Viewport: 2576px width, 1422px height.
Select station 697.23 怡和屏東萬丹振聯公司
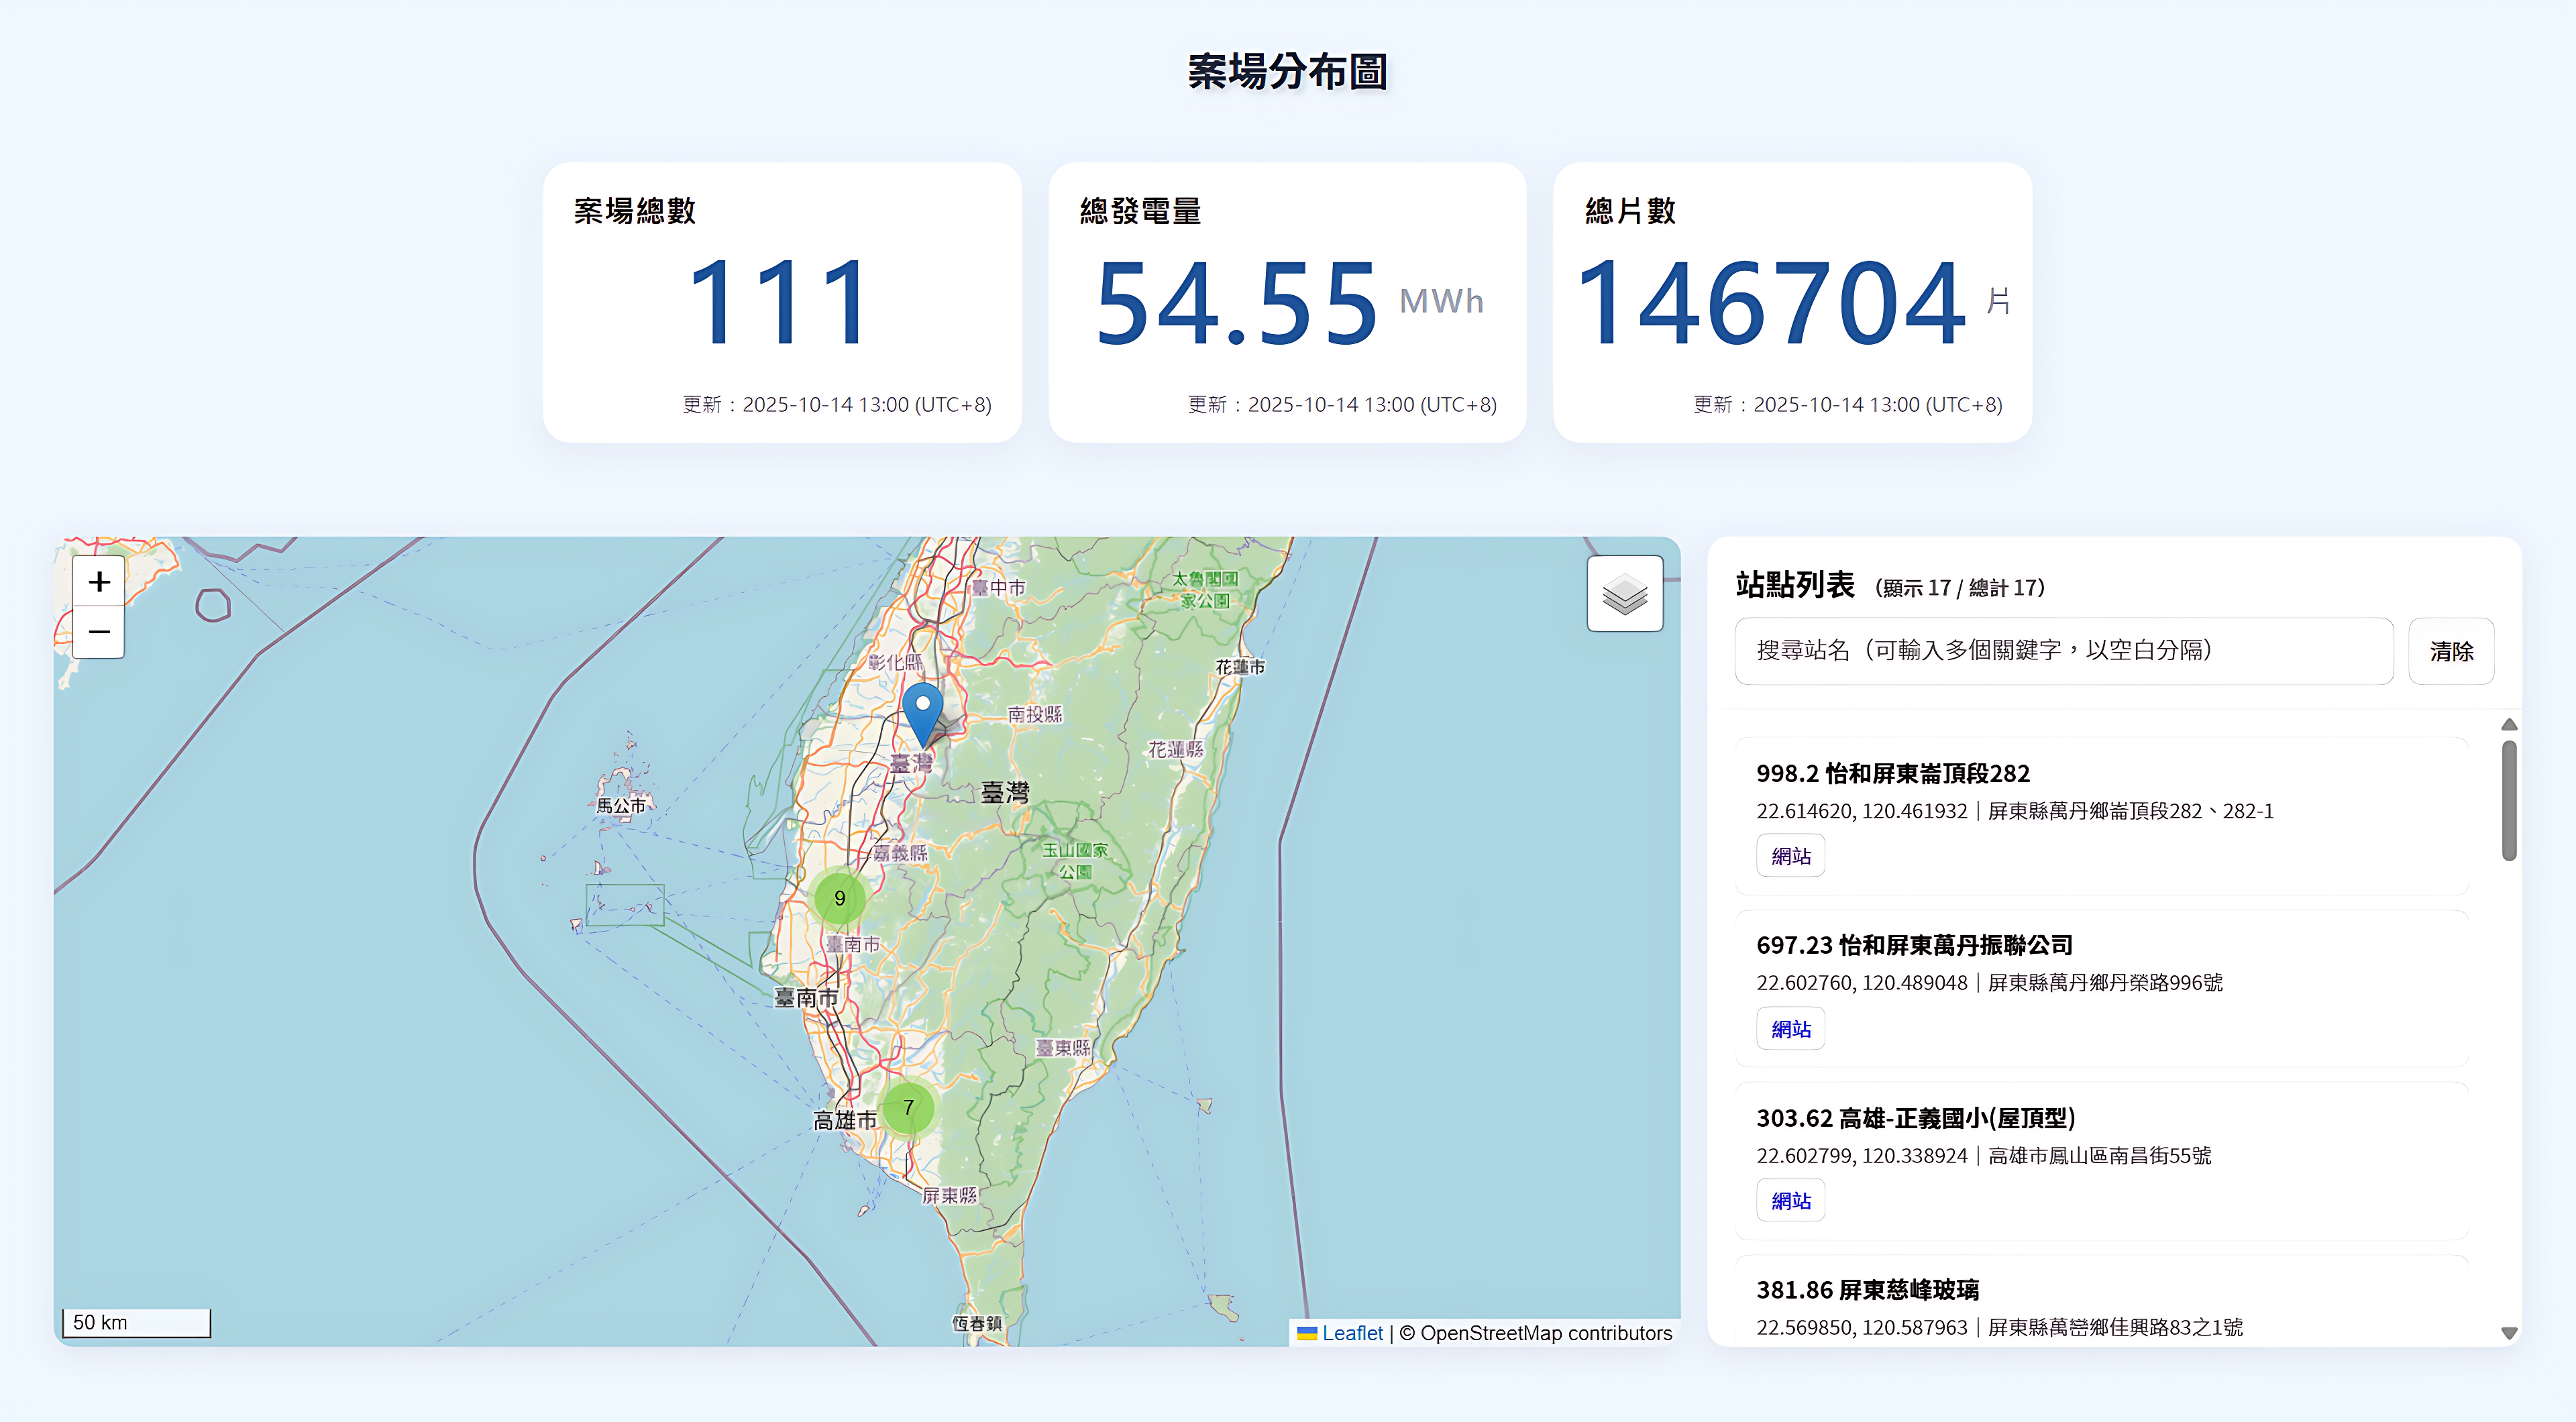pyautogui.click(x=1913, y=945)
